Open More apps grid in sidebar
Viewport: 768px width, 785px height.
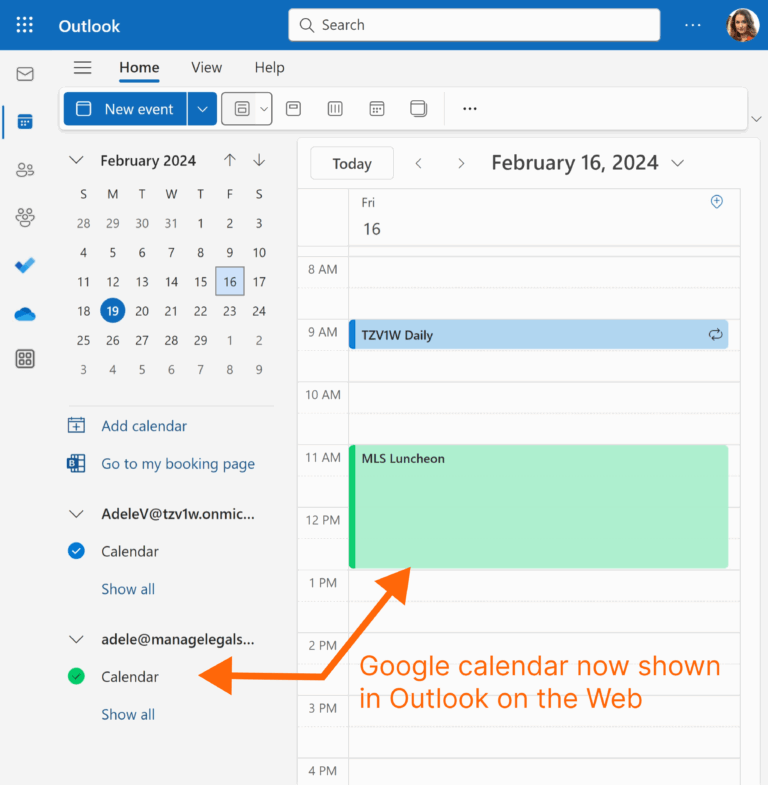coord(25,359)
